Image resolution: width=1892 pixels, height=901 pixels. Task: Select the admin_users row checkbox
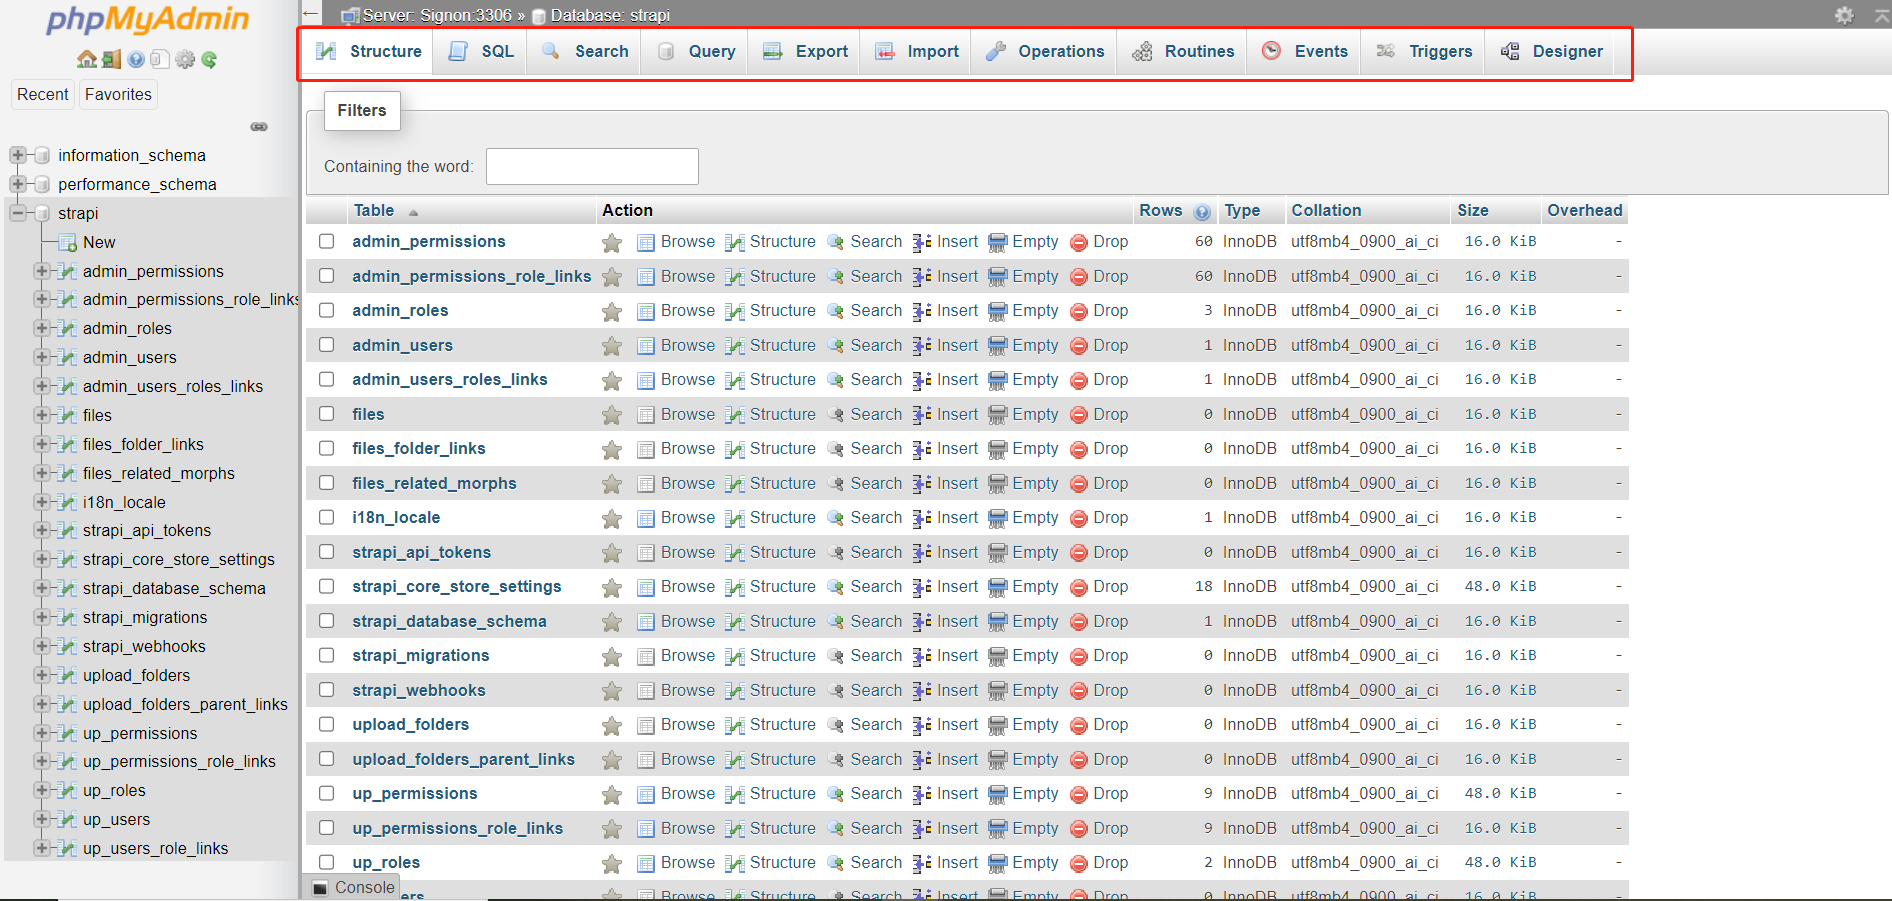pyautogui.click(x=327, y=345)
